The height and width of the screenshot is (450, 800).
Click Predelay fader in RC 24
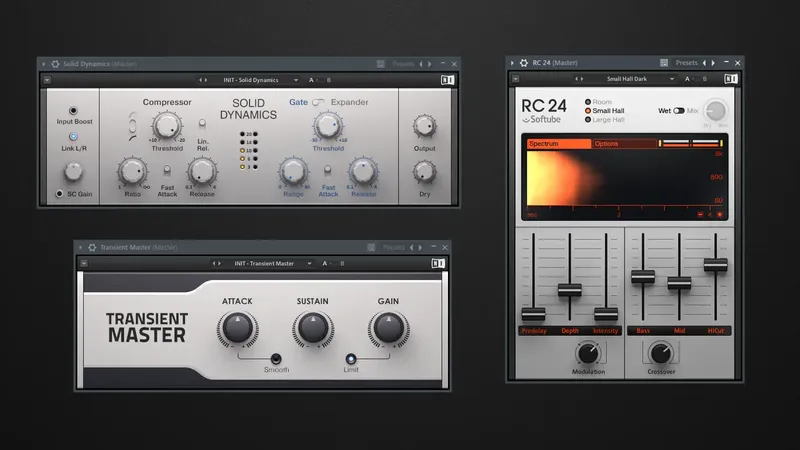(x=534, y=314)
